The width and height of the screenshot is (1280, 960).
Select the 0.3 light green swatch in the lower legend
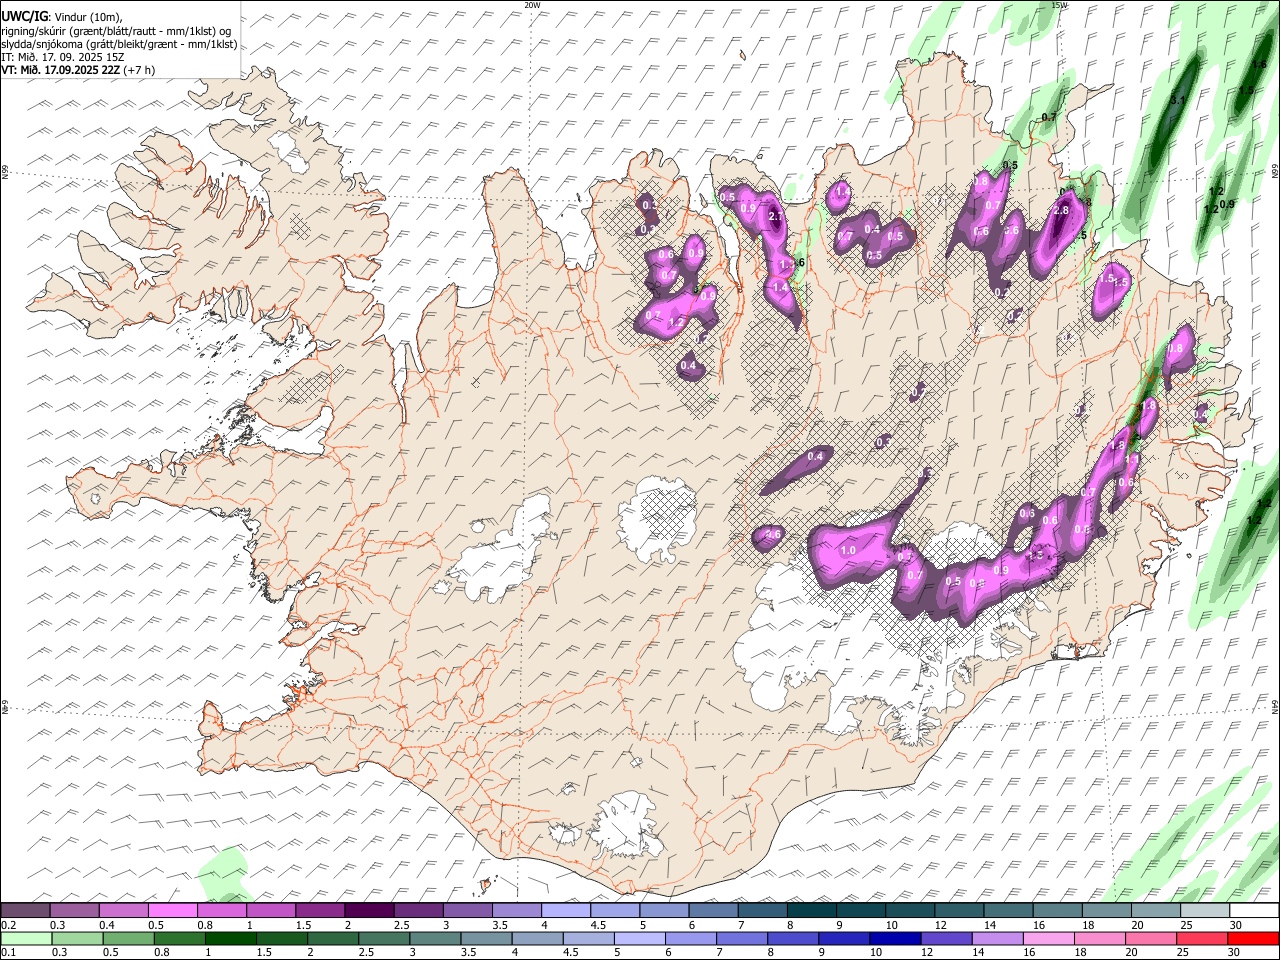tap(78, 938)
